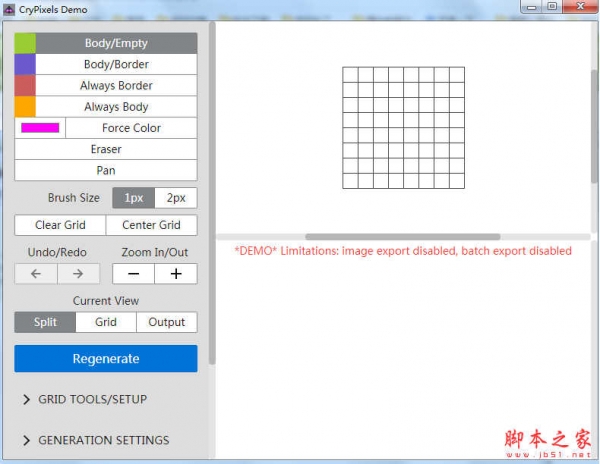The width and height of the screenshot is (600, 464).
Task: Clear the grid
Action: pos(60,225)
